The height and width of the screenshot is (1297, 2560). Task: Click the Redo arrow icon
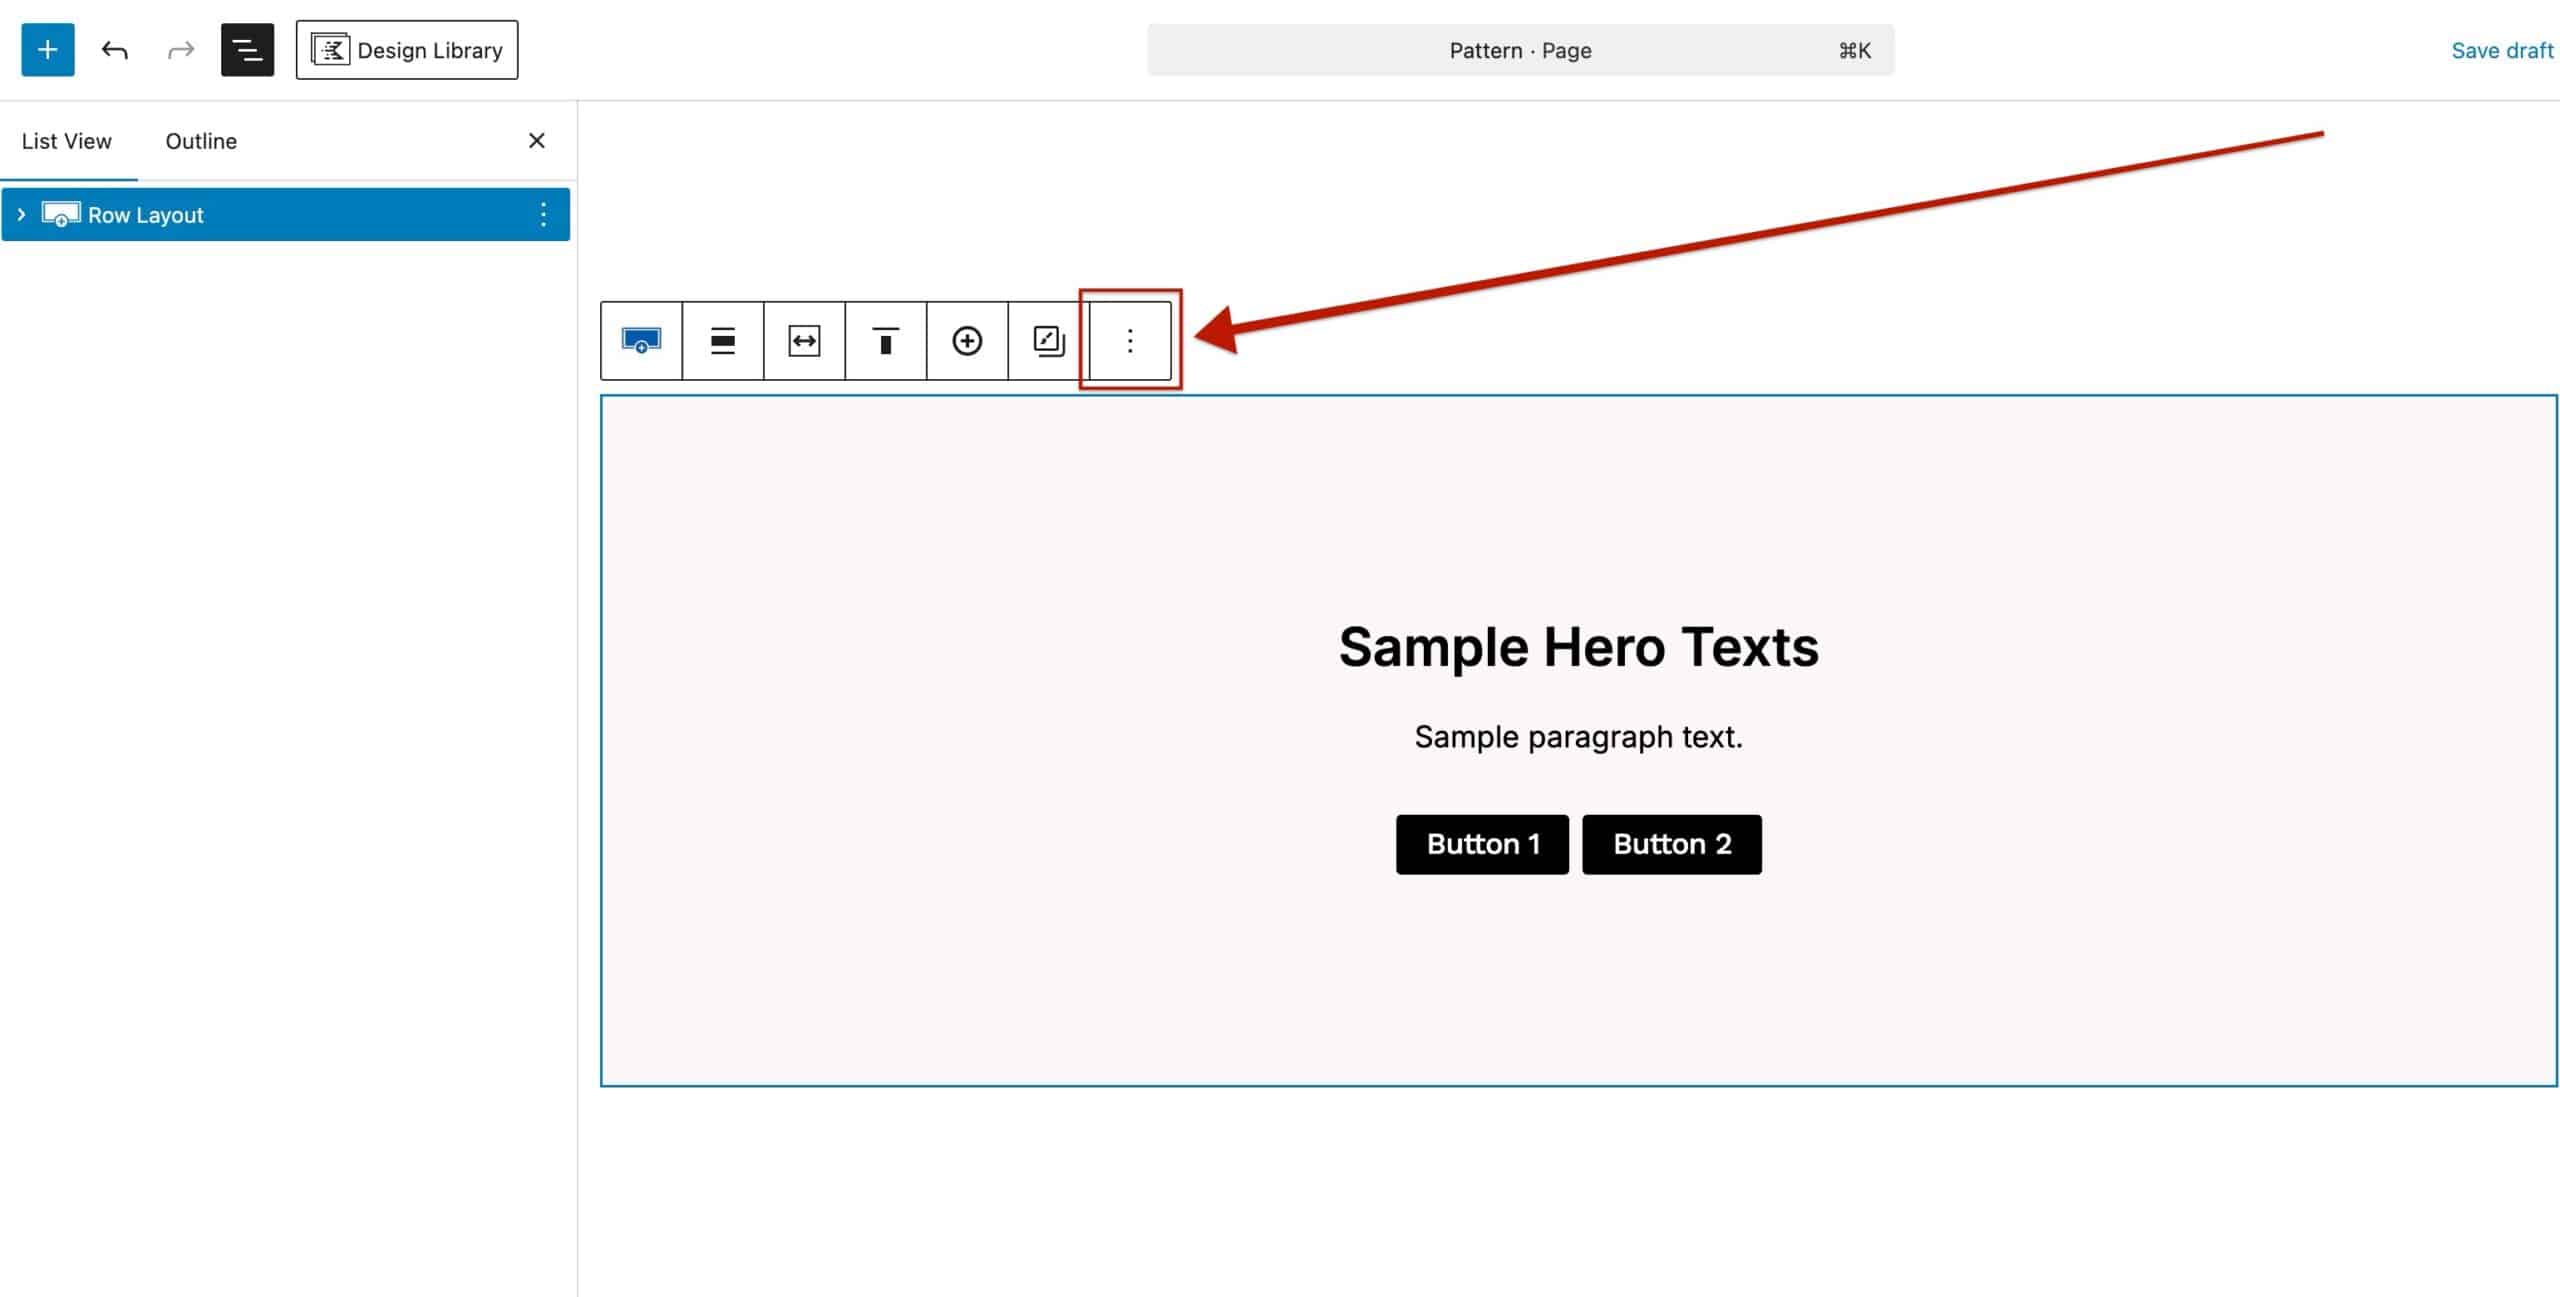coord(180,50)
